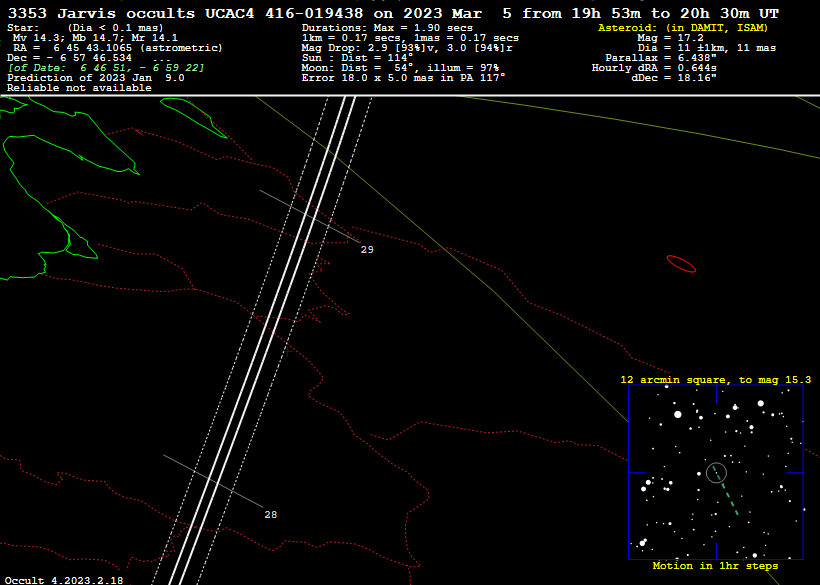
Task: Click the time marker label '29' on the path
Action: 367,250
